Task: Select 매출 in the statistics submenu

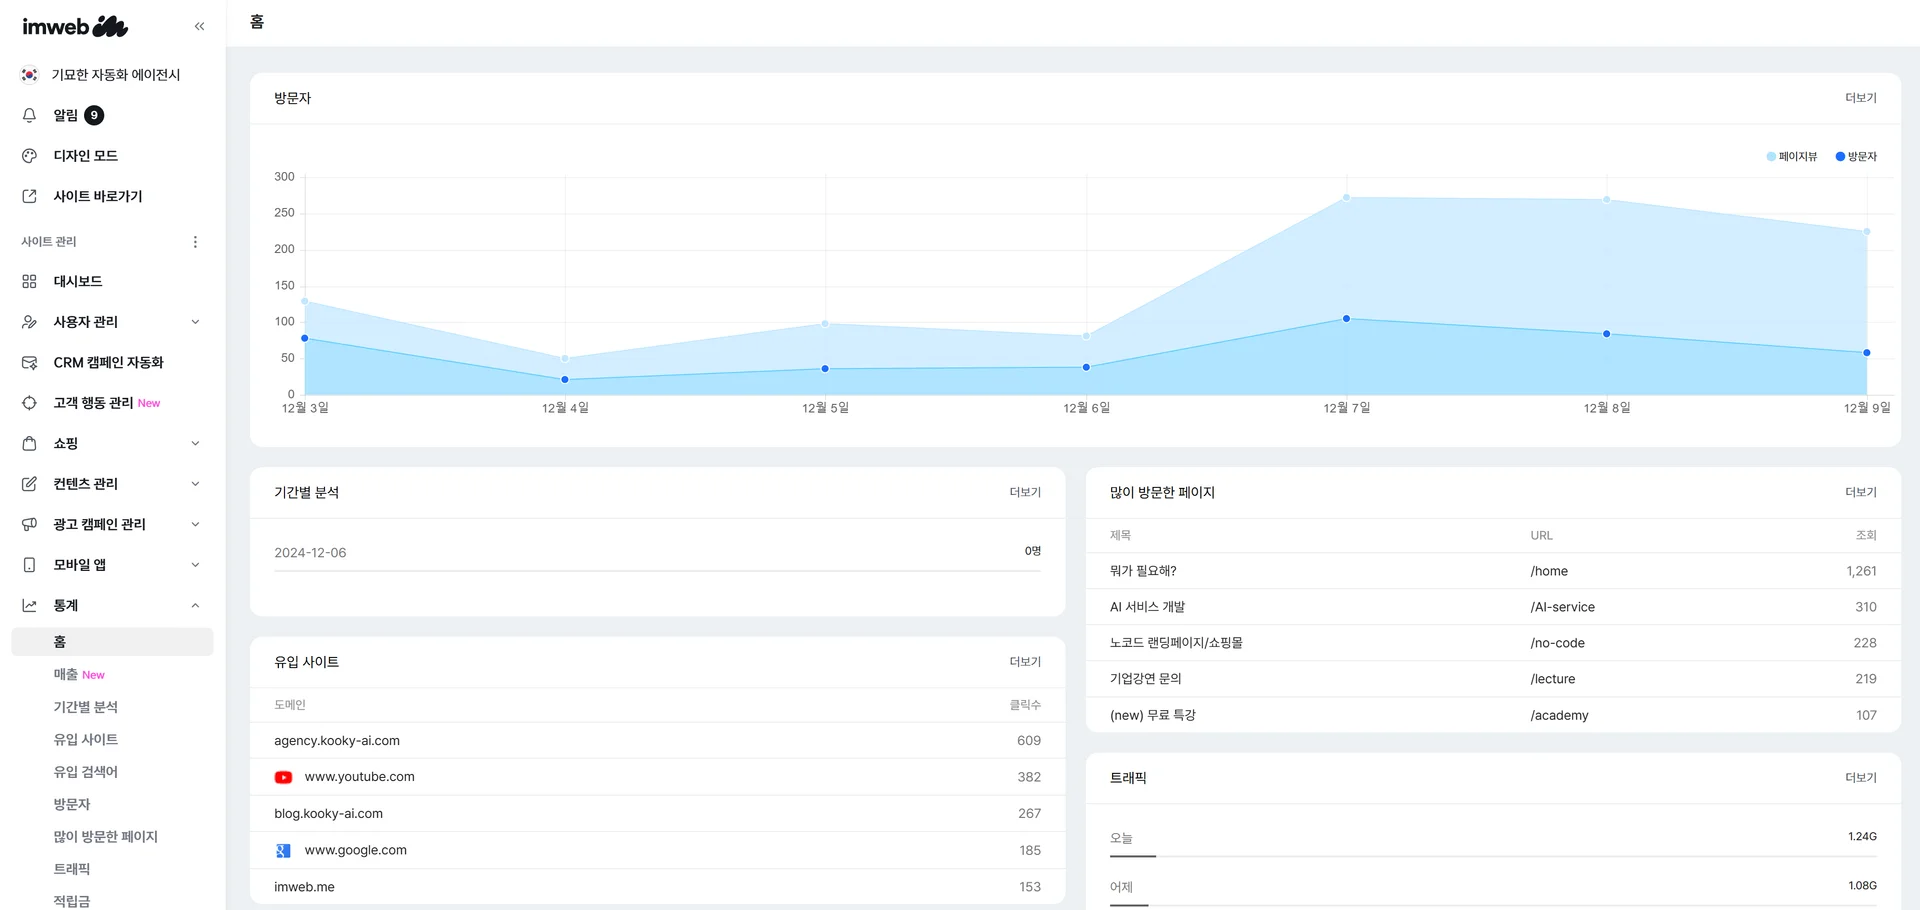Action: click(x=66, y=675)
